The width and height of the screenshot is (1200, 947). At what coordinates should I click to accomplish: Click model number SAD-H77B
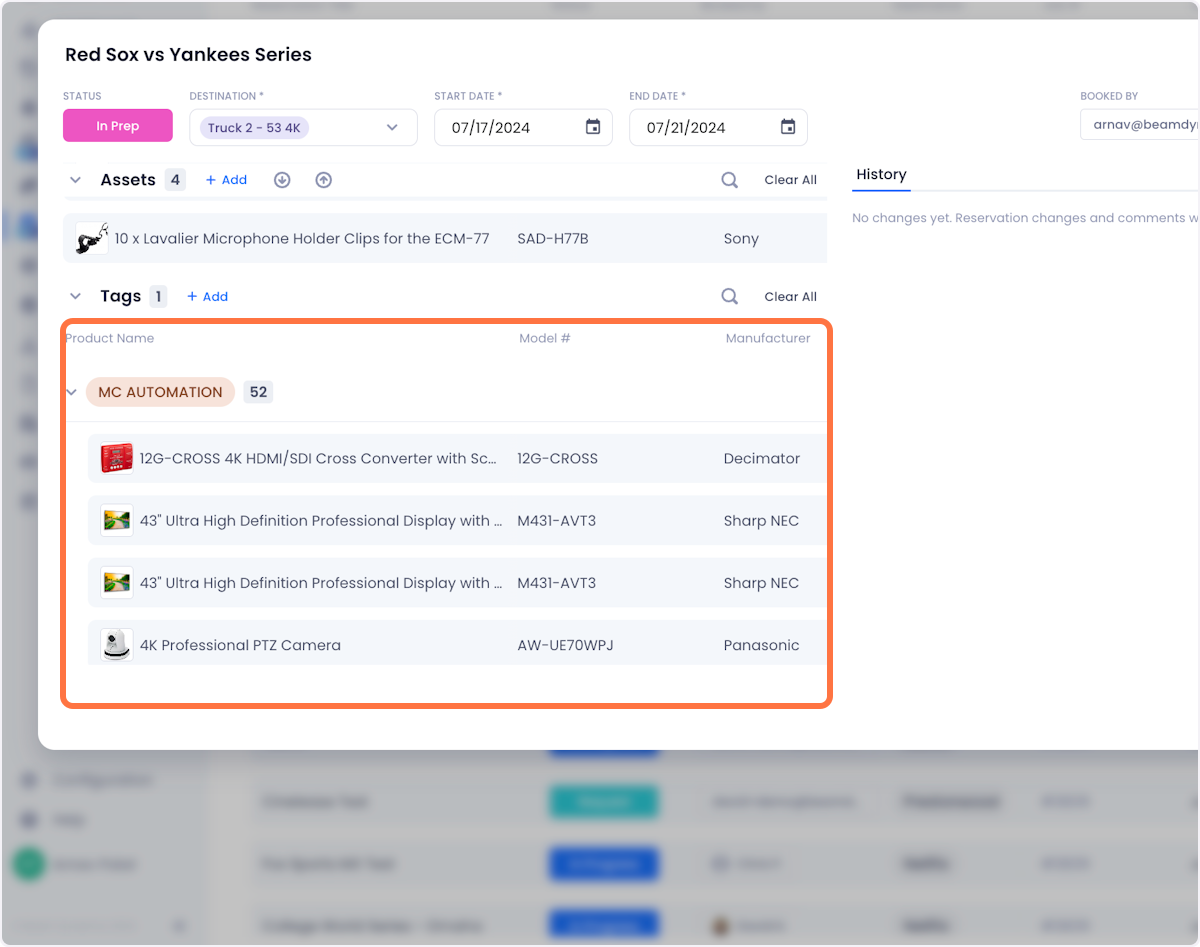point(553,239)
